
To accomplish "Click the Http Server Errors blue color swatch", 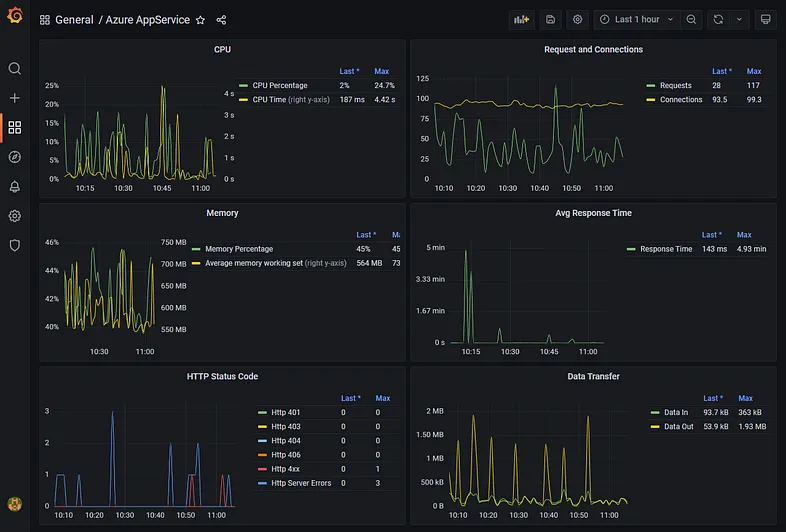I will (262, 483).
